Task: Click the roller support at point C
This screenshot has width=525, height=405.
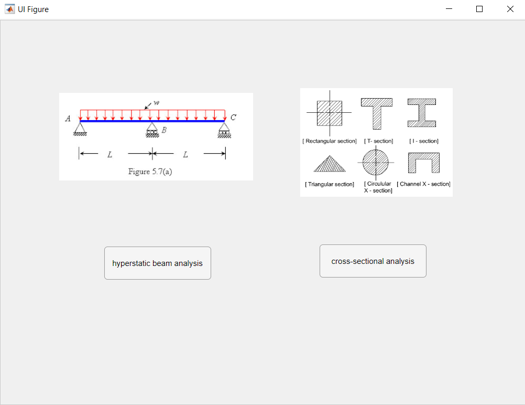Action: 224,130
